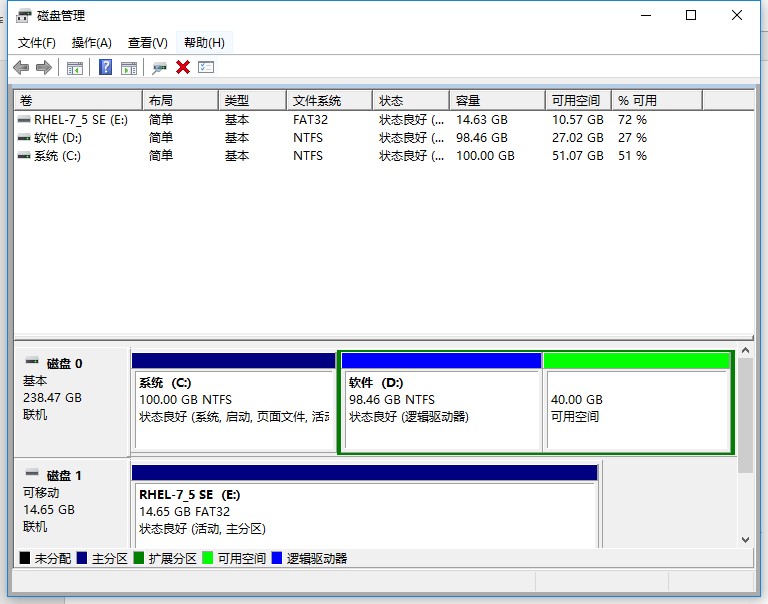The image size is (768, 604).
Task: Open the 文件(F) menu
Action: 37,43
